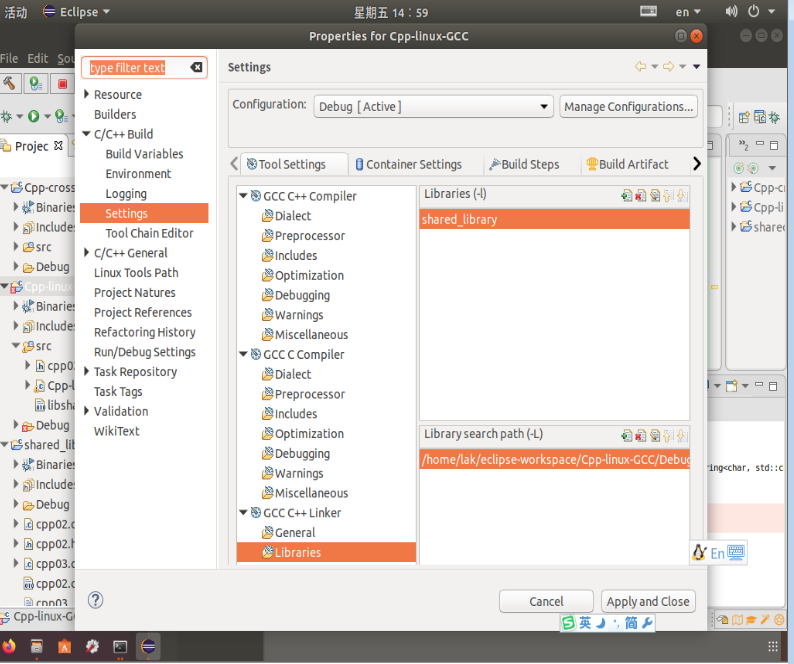Screen dimensions: 794x664
Task: Add a library in Libraries (-l) toolbar
Action: [x=627, y=196]
